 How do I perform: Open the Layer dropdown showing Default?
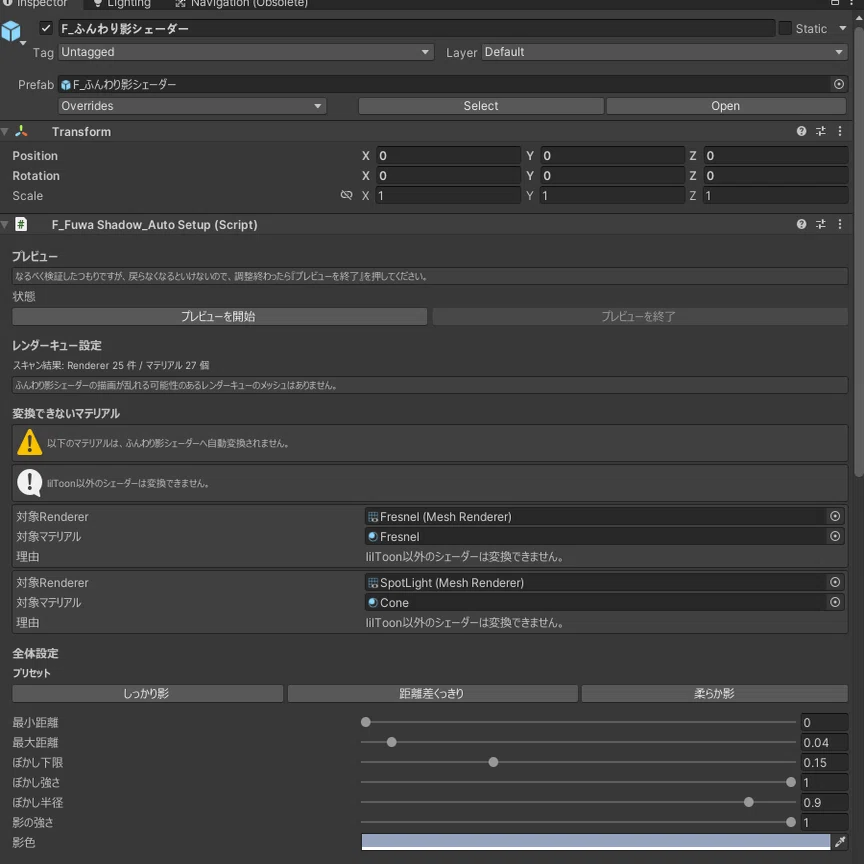tap(664, 52)
